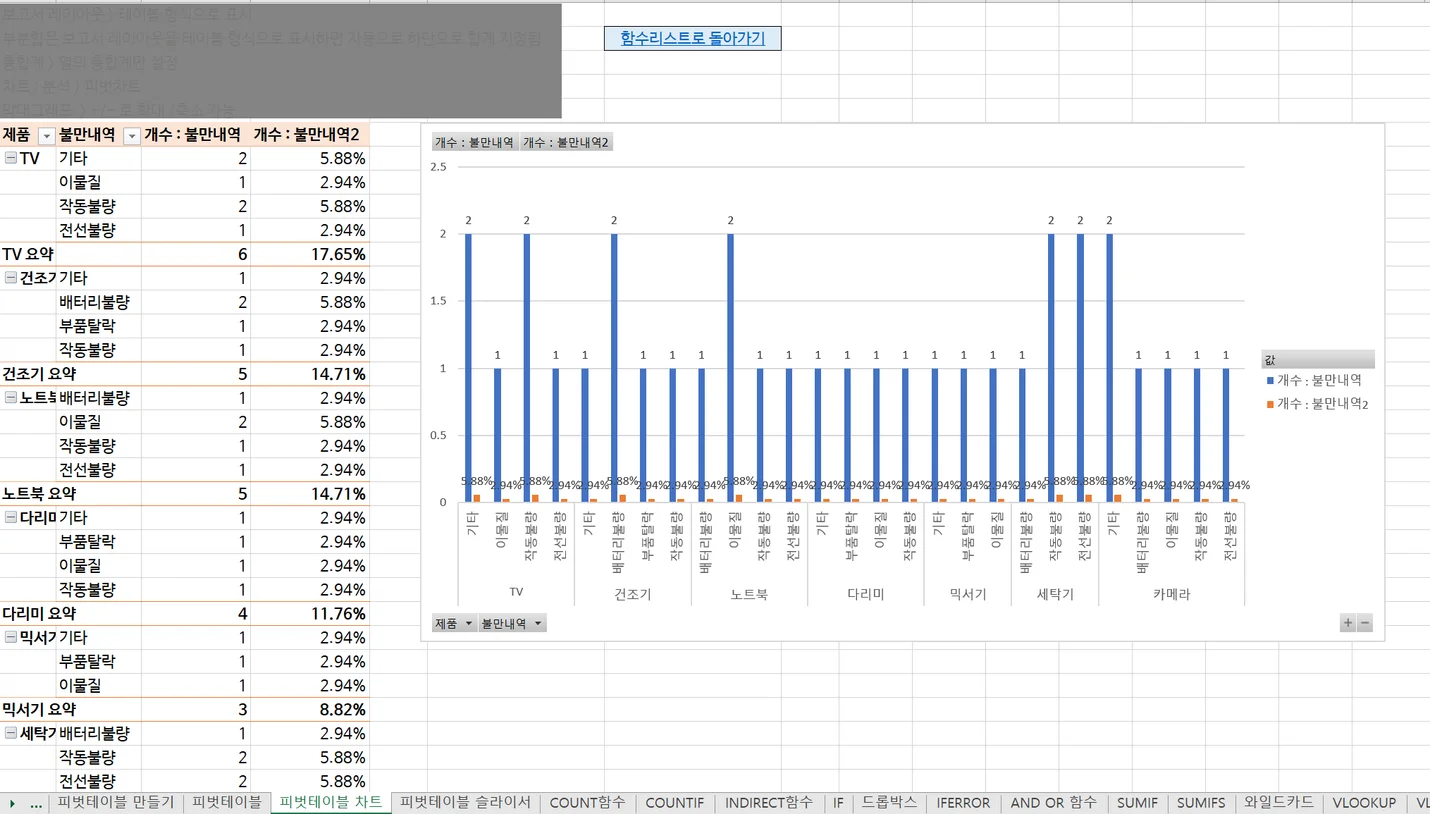Open the AND OR 함수 sheet tab
Image resolution: width=1430 pixels, height=814 pixels.
pos(1053,803)
